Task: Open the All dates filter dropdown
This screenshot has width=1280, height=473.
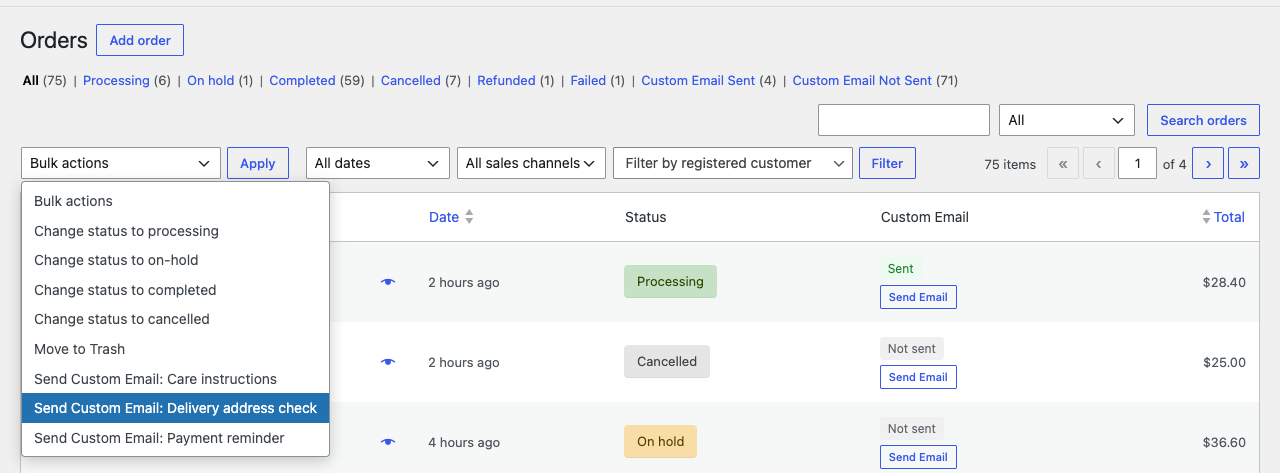Action: (x=377, y=163)
